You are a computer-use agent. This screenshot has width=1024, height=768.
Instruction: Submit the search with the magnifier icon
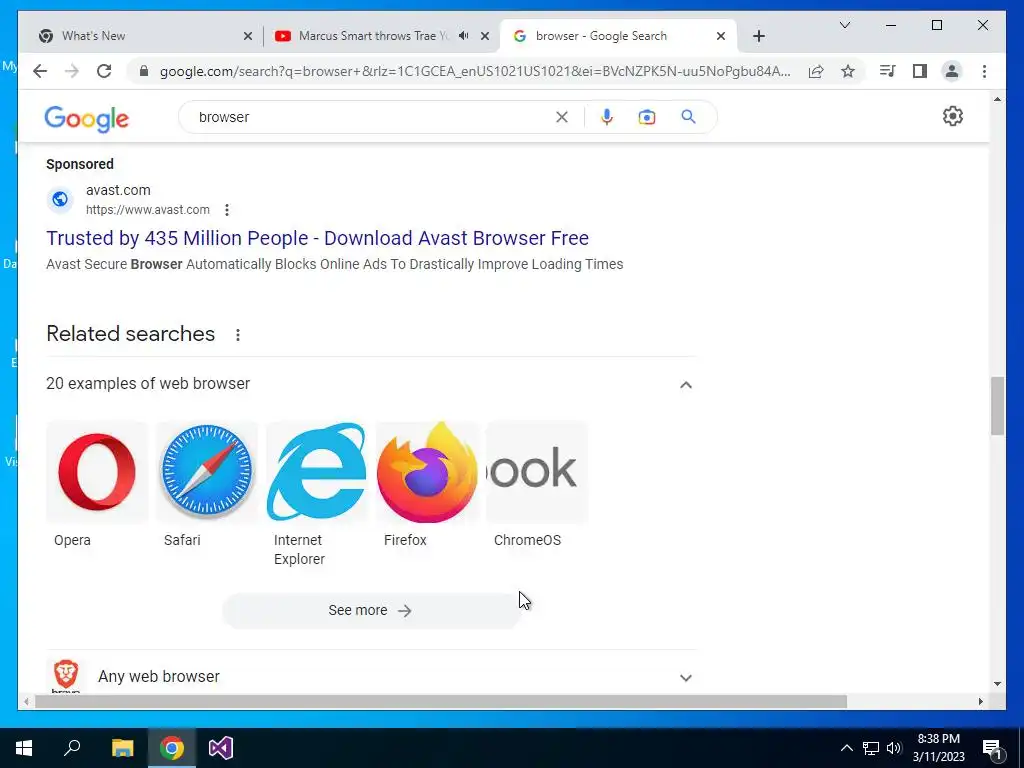tap(688, 117)
